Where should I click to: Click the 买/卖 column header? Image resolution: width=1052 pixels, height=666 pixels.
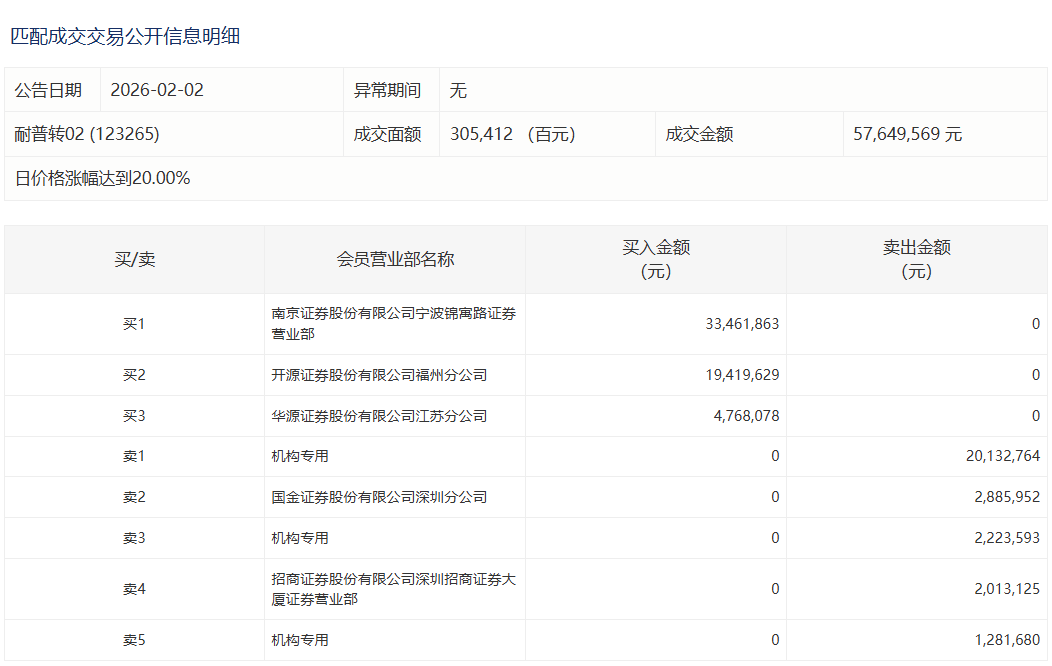point(134,260)
